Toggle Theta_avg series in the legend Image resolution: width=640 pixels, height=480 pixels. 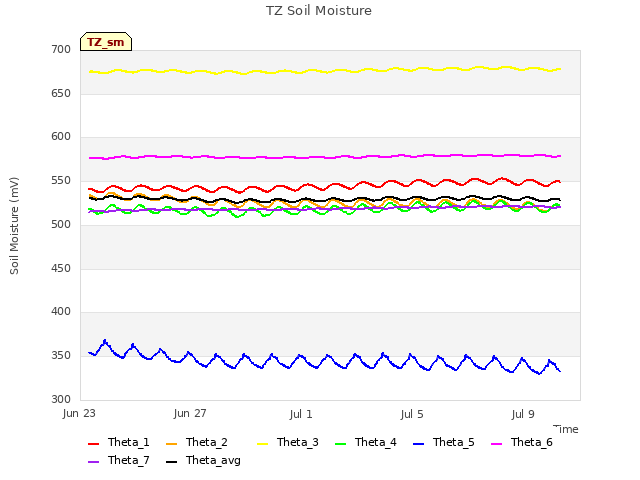[x=203, y=460]
